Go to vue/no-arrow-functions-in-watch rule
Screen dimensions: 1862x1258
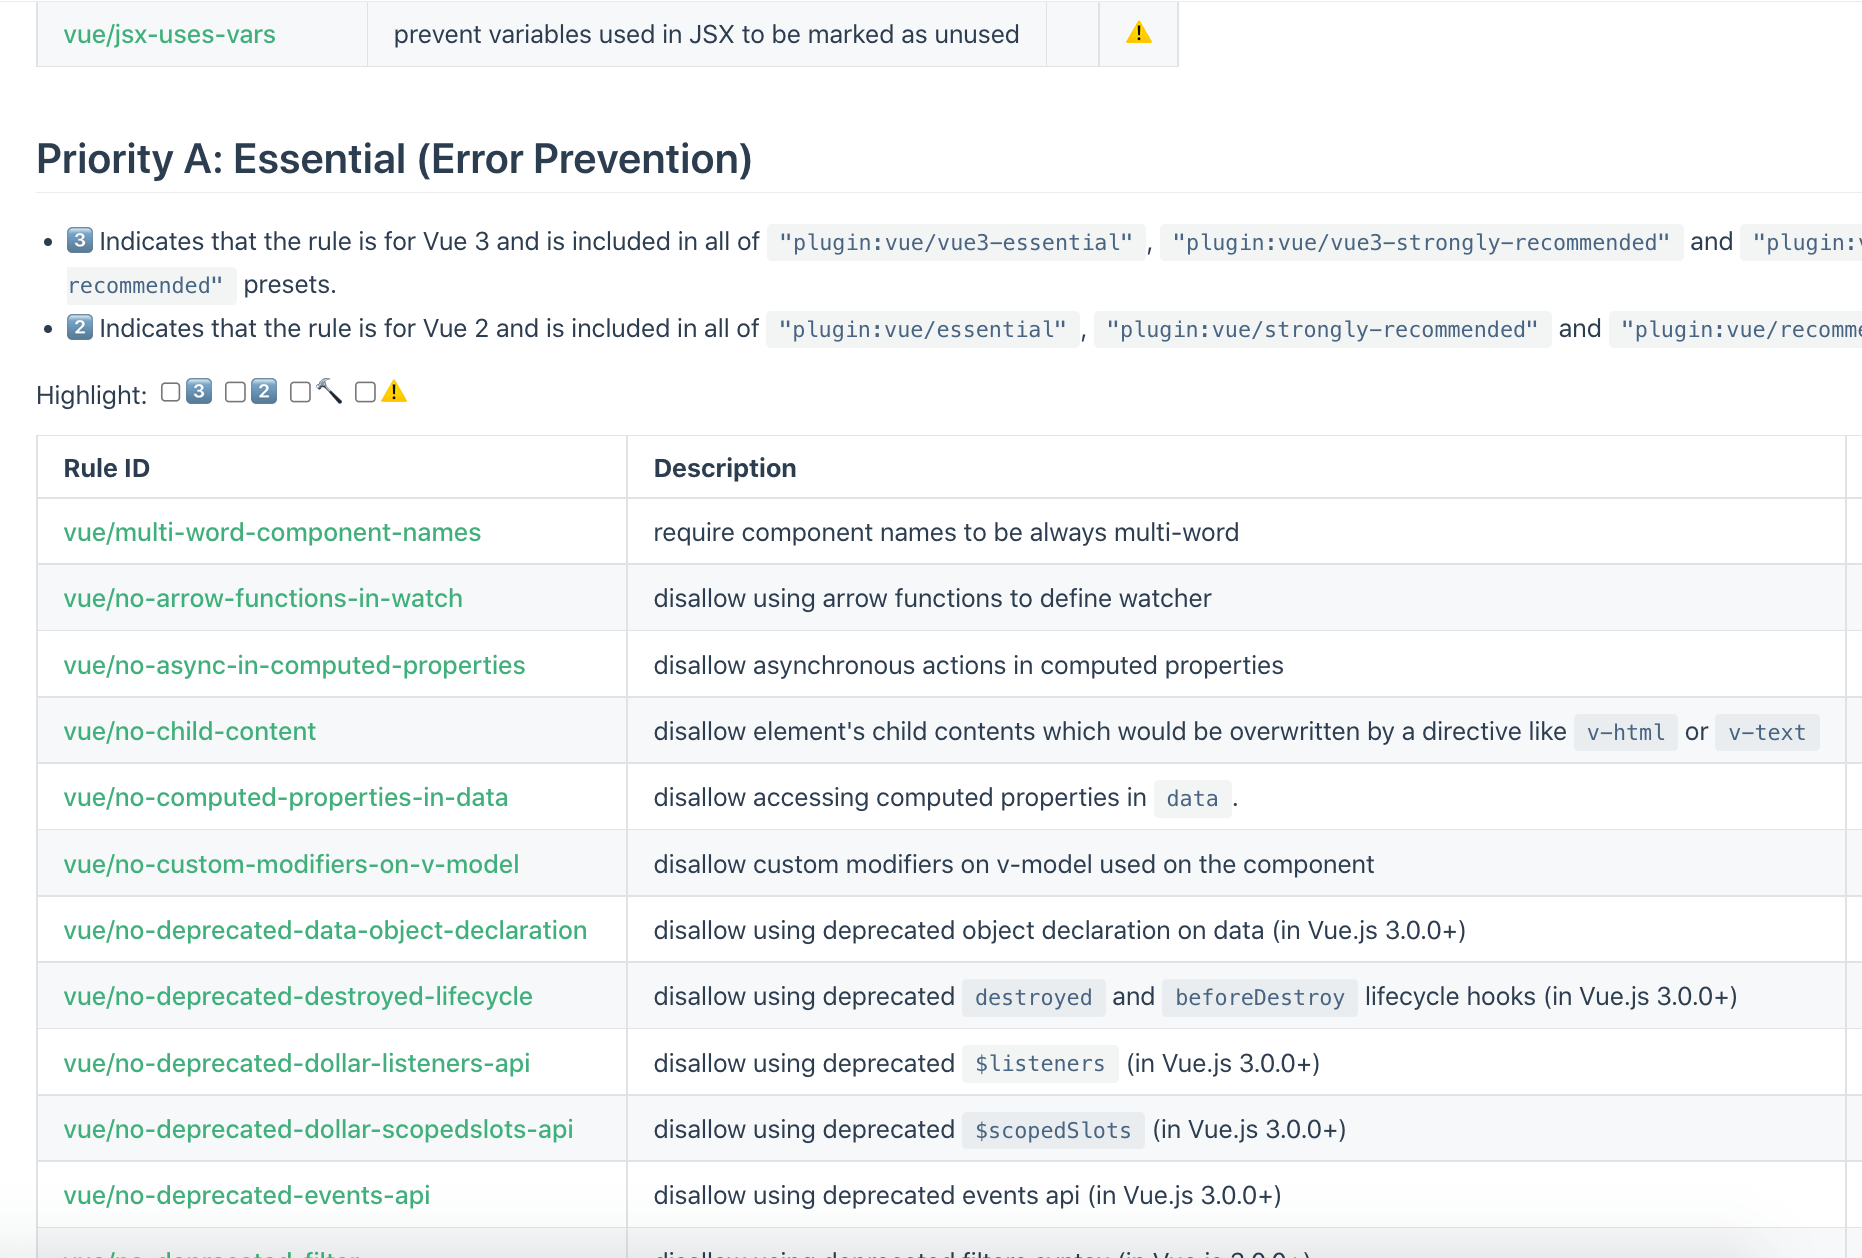point(263,598)
